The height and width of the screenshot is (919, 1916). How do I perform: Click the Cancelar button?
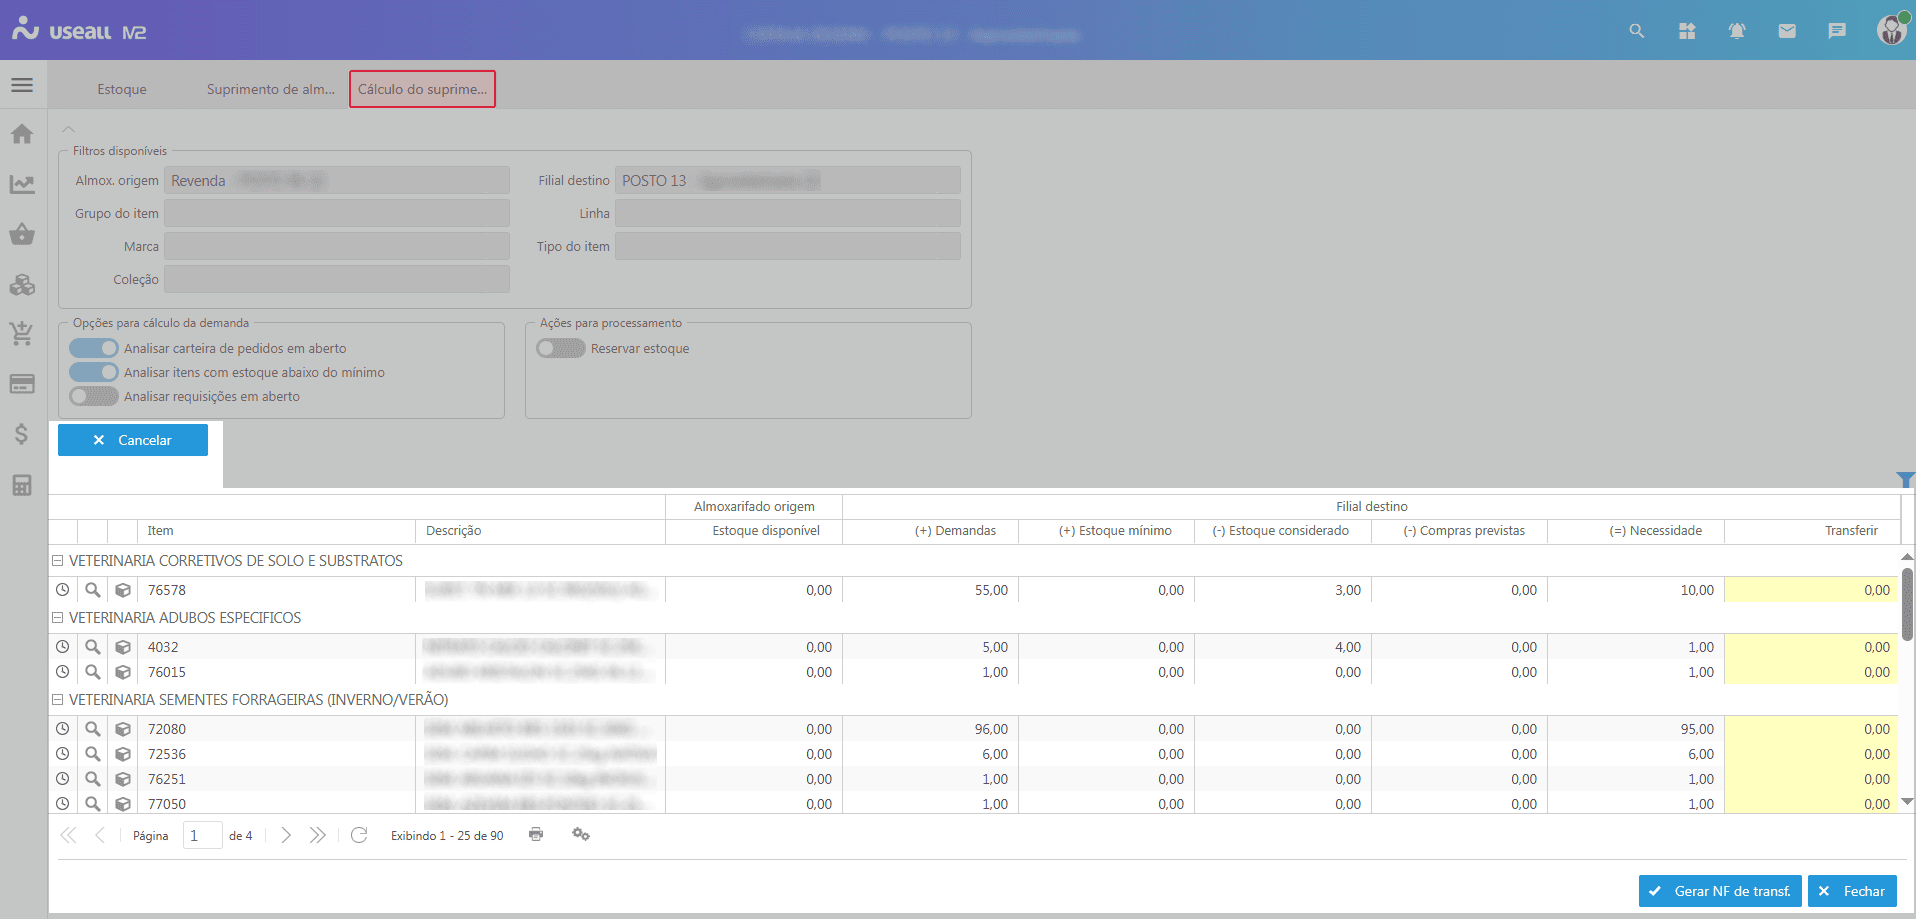point(133,440)
